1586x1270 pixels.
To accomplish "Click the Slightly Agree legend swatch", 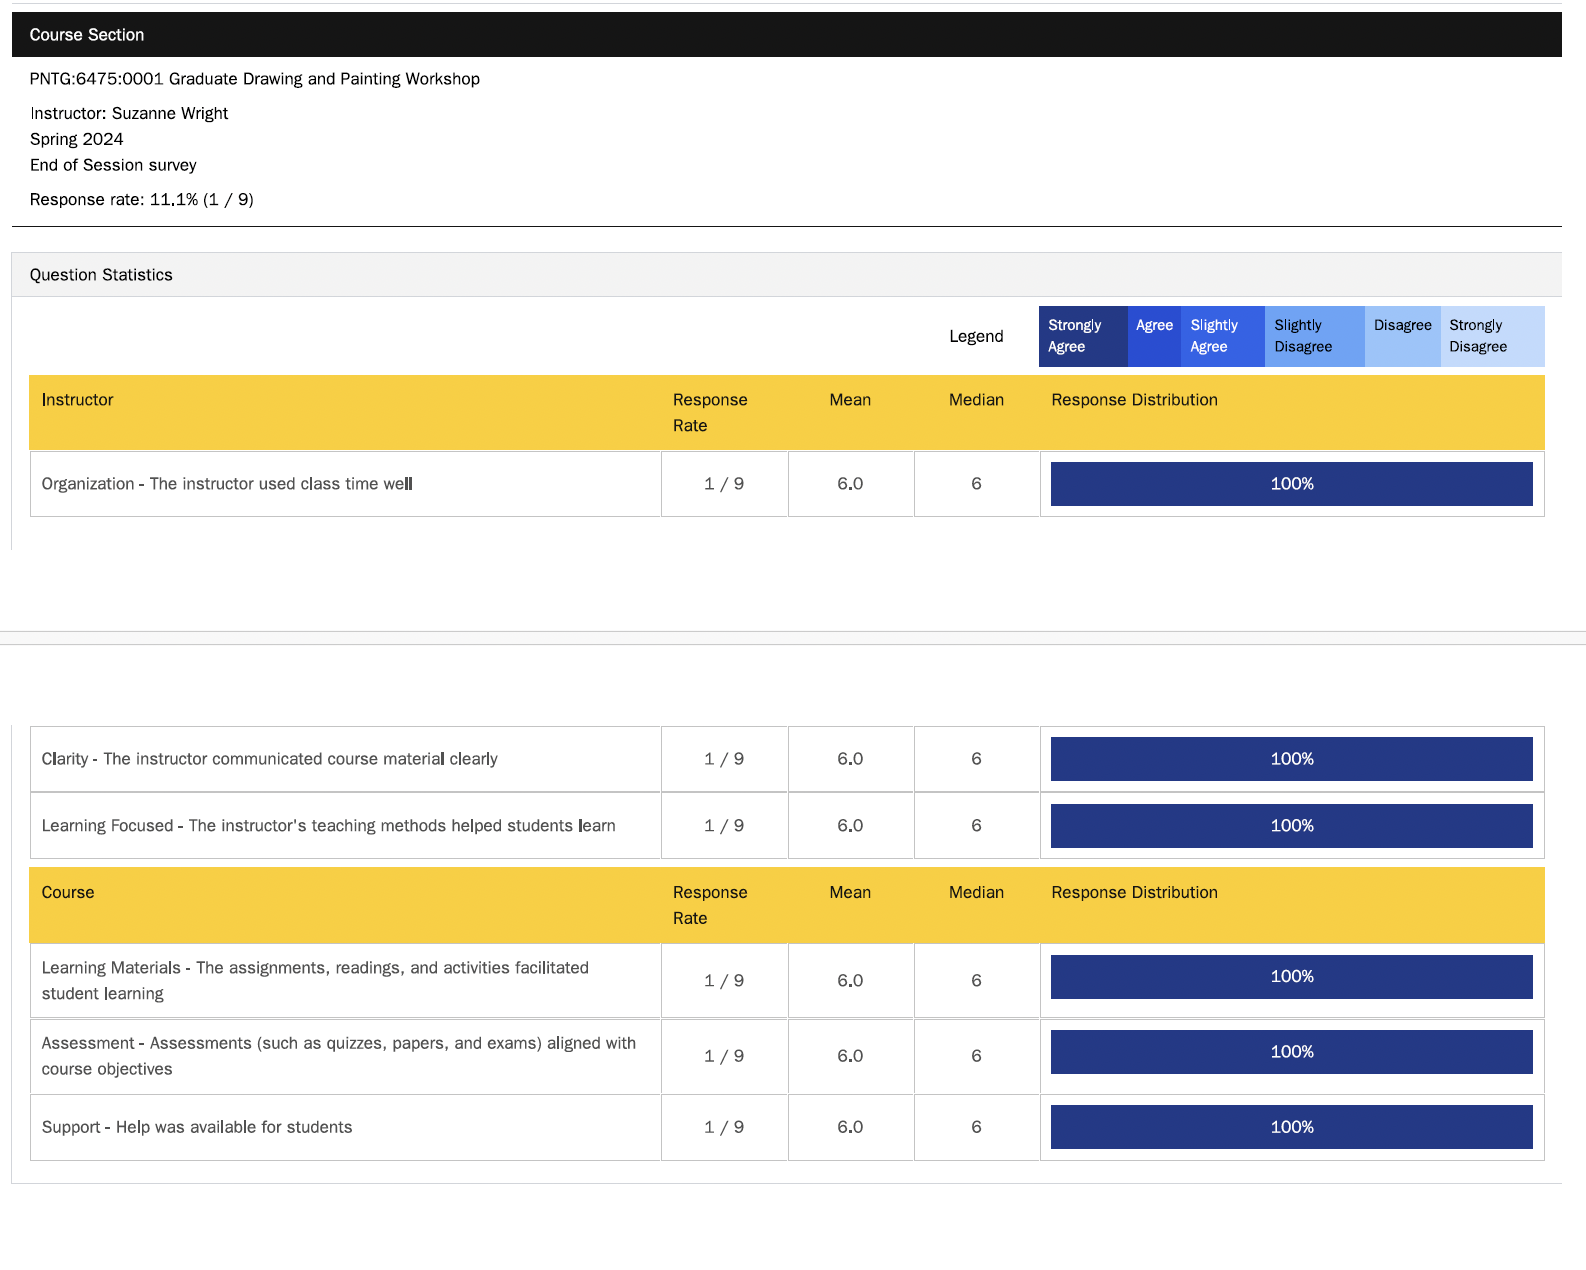I will 1223,336.
